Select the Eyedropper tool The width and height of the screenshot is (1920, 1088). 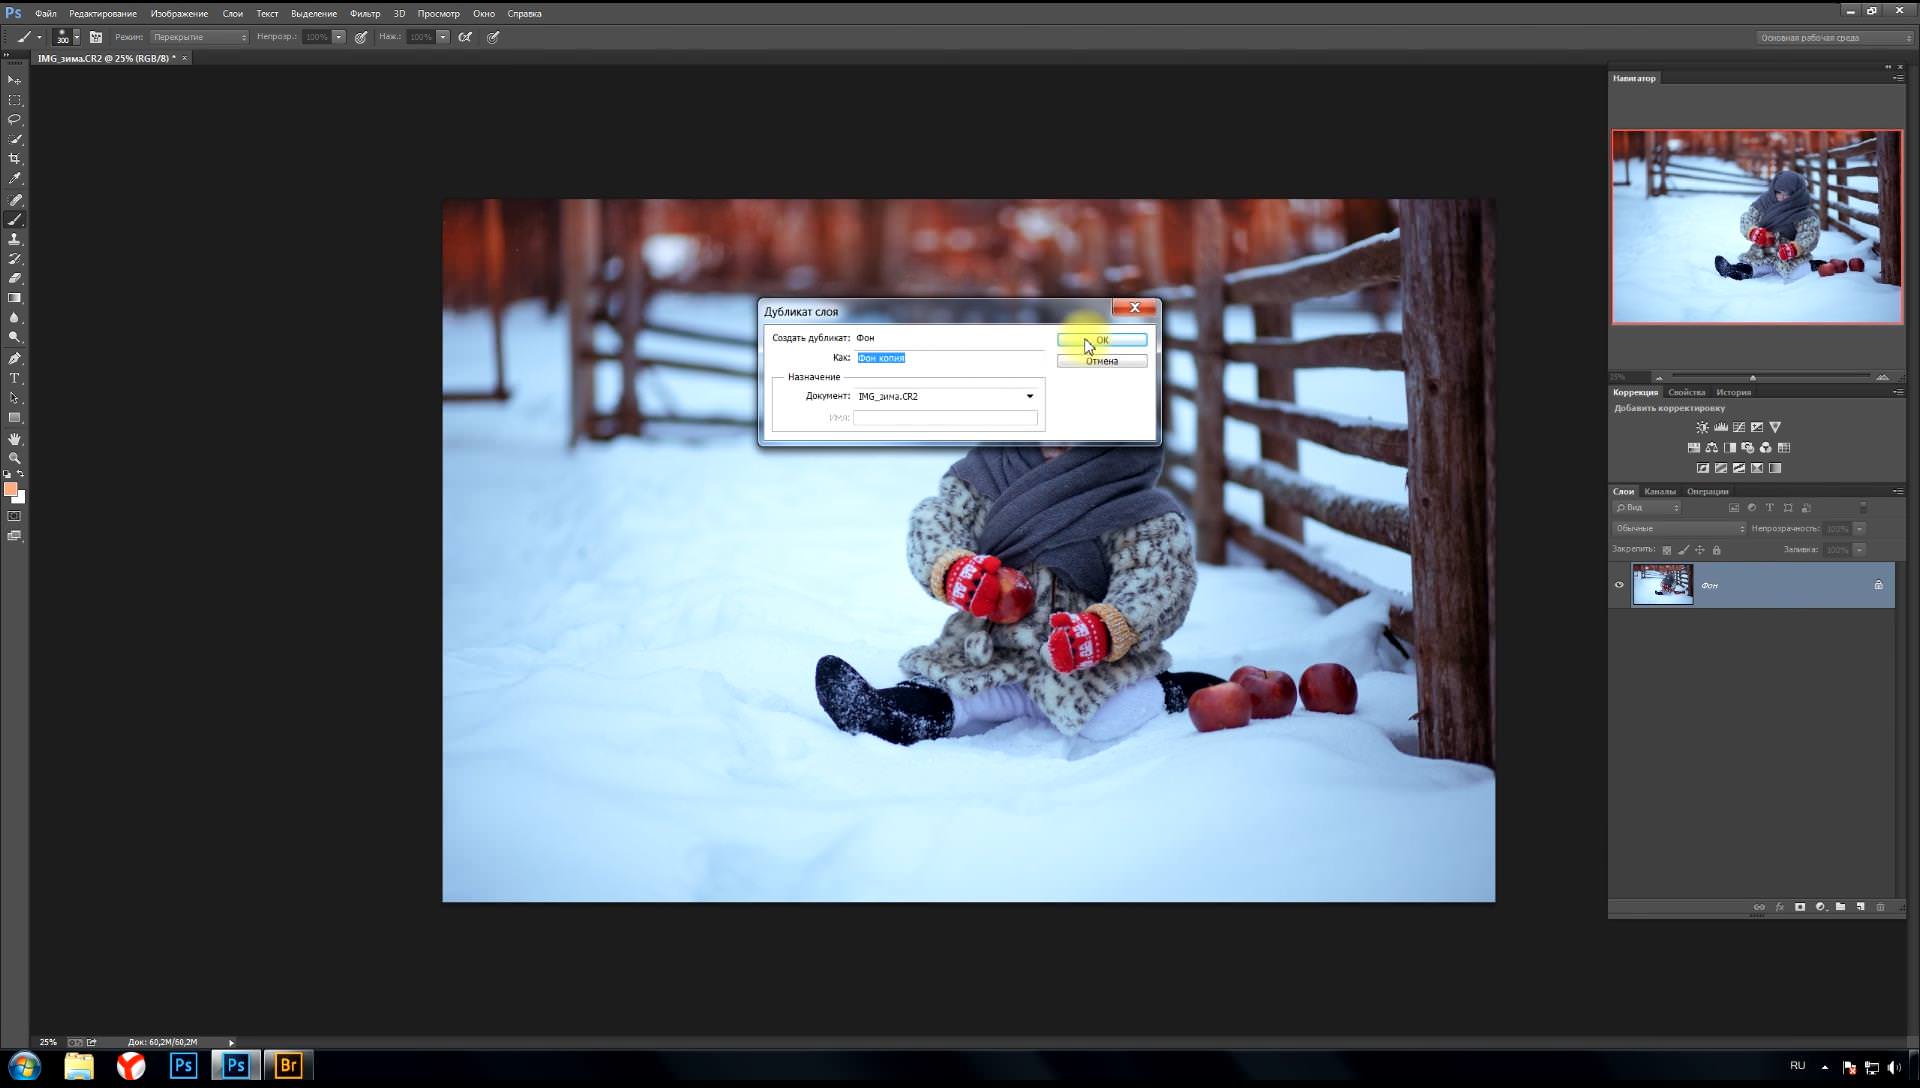[14, 179]
